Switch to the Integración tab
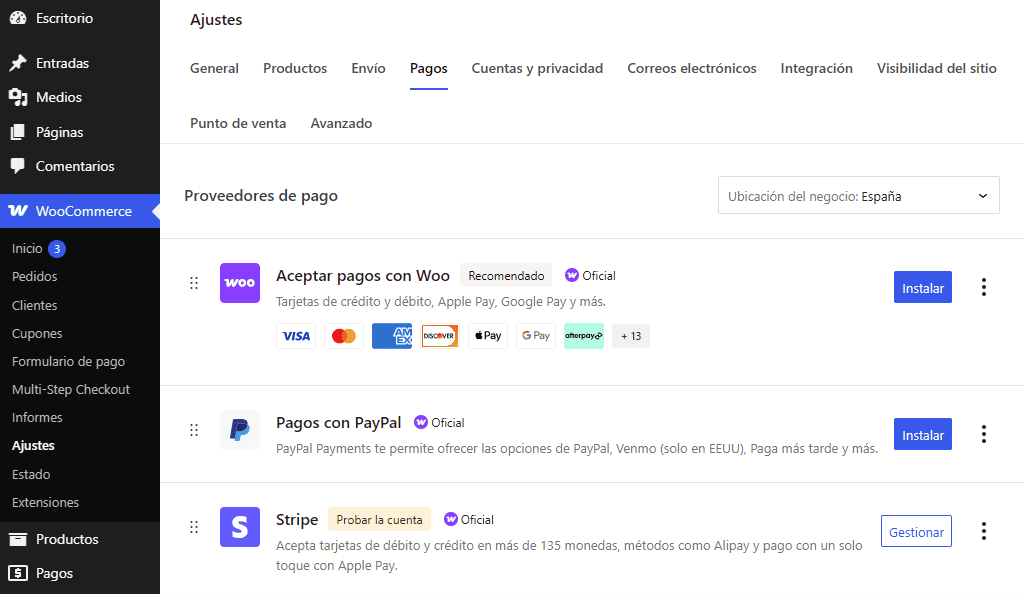The width and height of the screenshot is (1024, 594). coord(816,69)
